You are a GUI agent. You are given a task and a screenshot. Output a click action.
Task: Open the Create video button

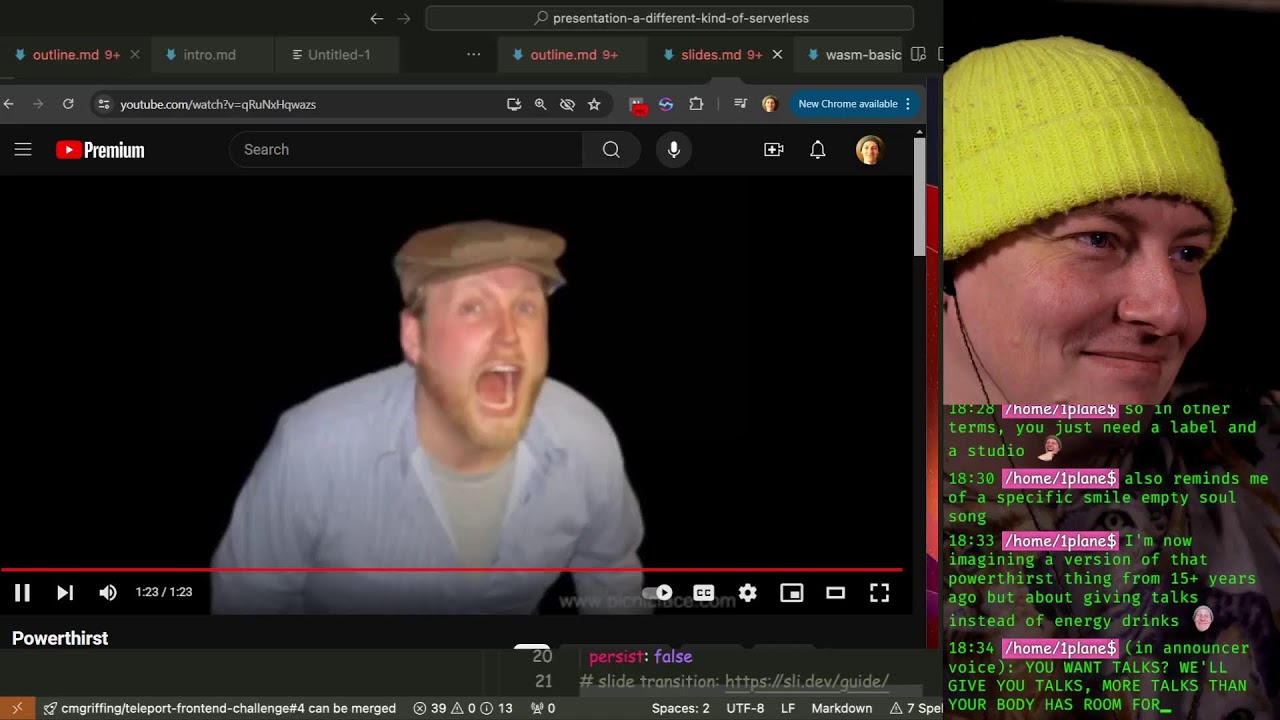tap(774, 150)
